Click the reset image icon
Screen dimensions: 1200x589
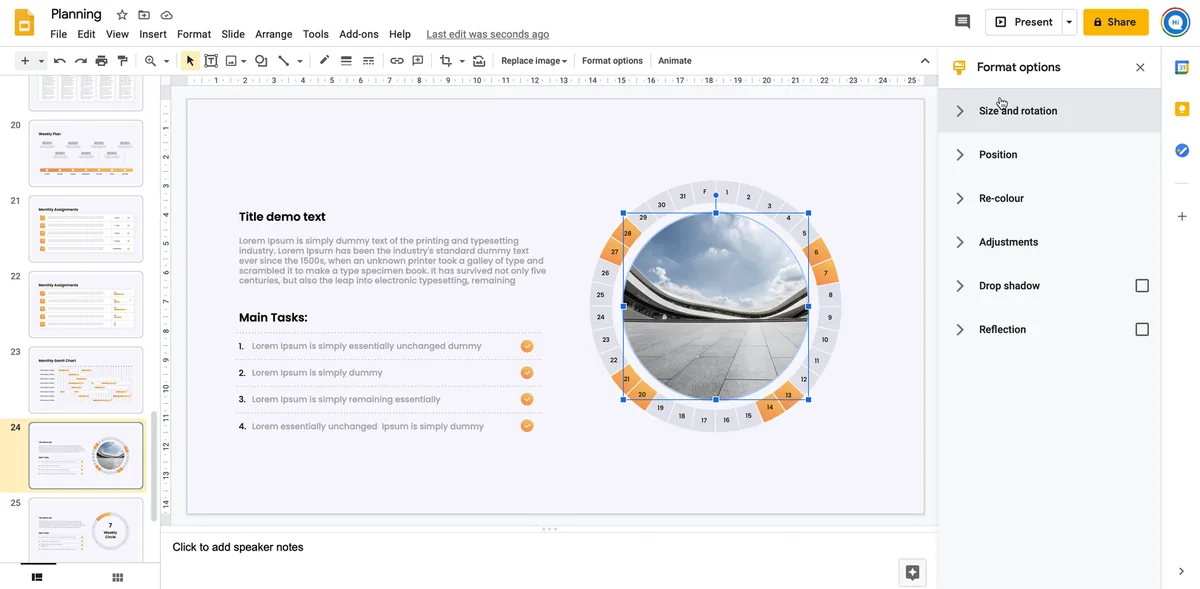[x=479, y=61]
